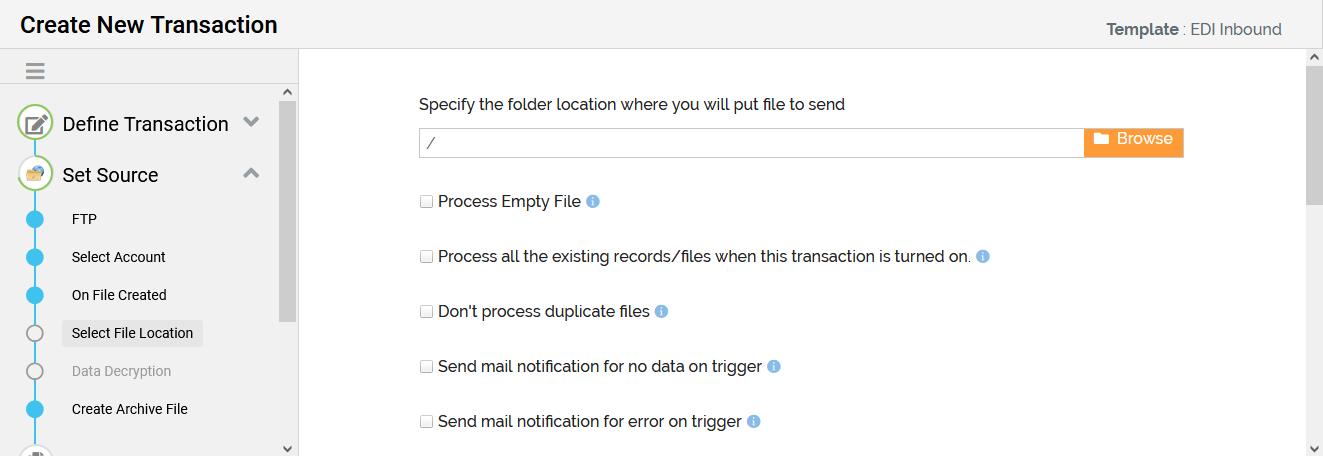
Task: Click info icon beside duplicate files option
Action: click(x=661, y=312)
